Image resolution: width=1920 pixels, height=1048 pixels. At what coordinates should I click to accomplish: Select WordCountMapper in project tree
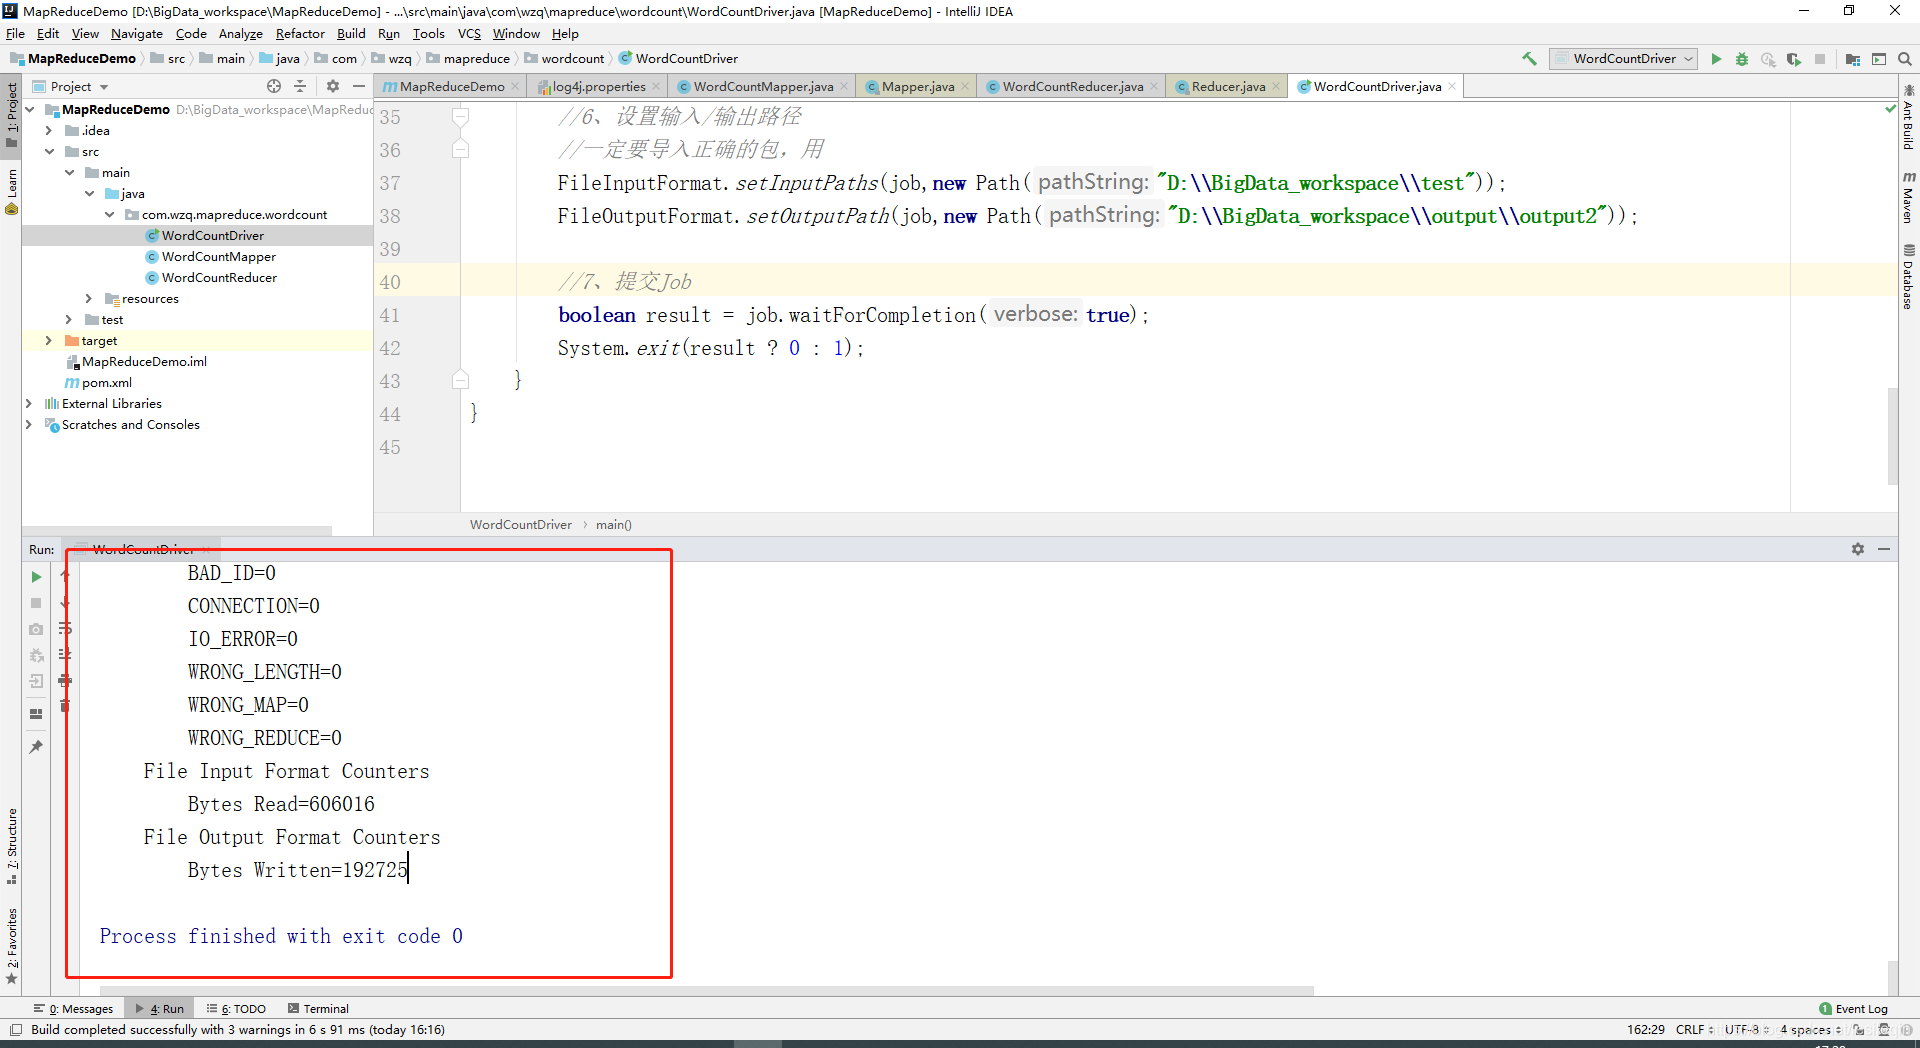coord(218,257)
